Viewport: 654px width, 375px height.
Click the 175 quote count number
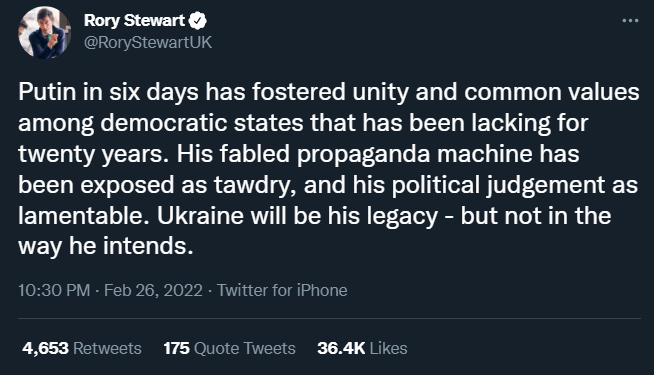click(176, 348)
